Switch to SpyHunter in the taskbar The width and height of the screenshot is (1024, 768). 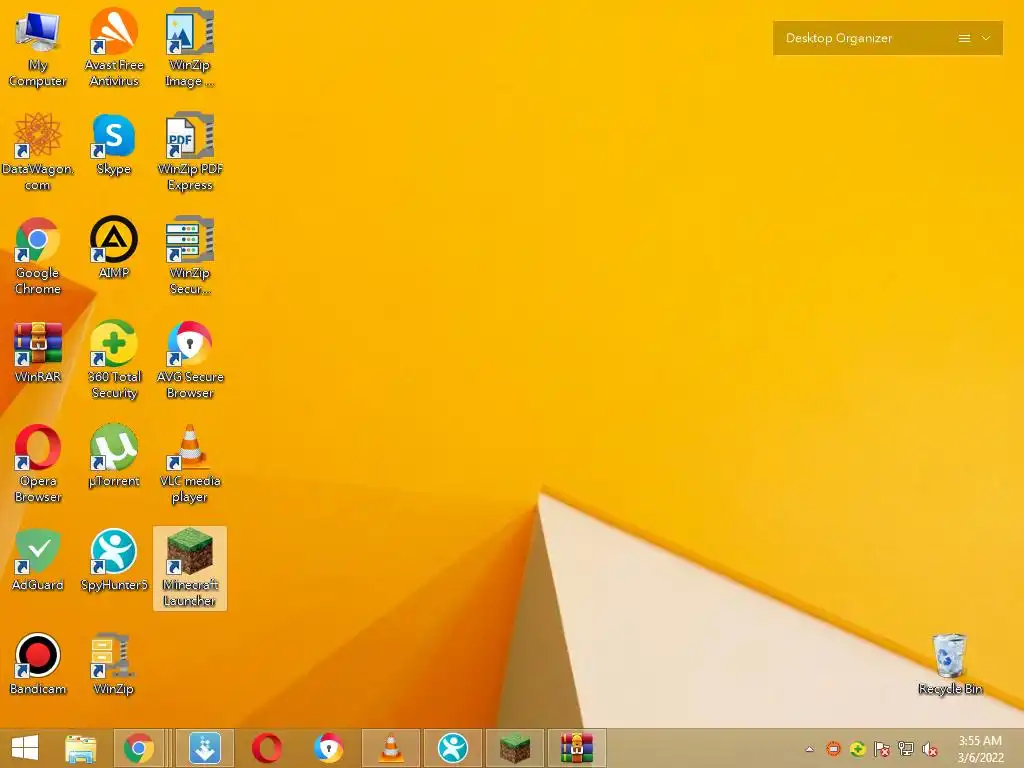point(453,748)
